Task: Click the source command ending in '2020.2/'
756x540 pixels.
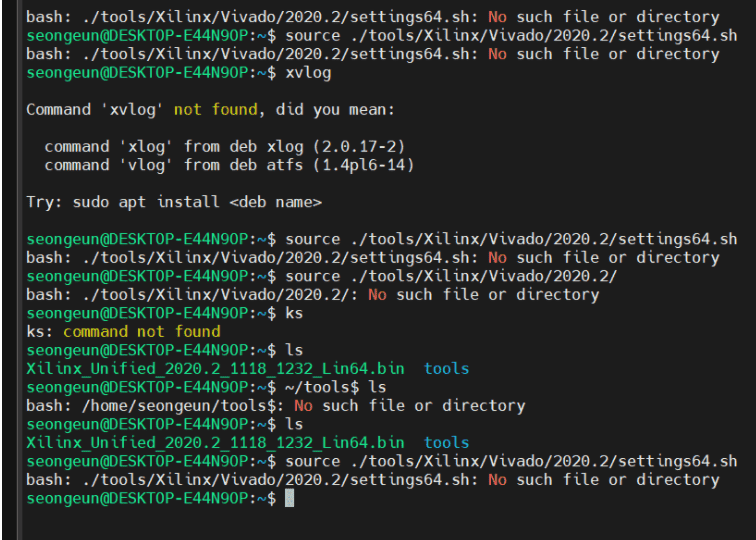Action: [451, 276]
